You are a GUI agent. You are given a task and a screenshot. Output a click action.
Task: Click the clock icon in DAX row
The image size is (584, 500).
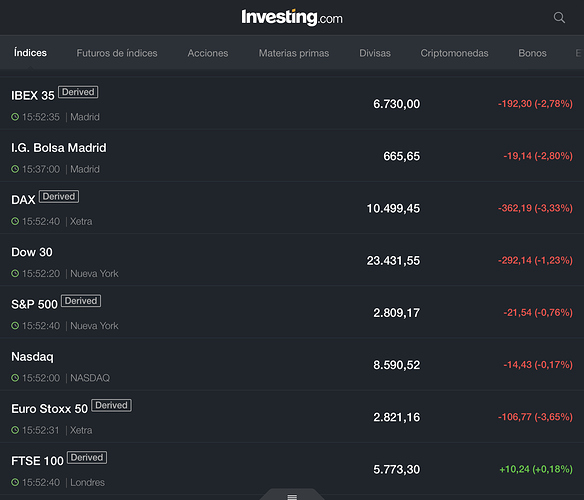[x=15, y=221]
